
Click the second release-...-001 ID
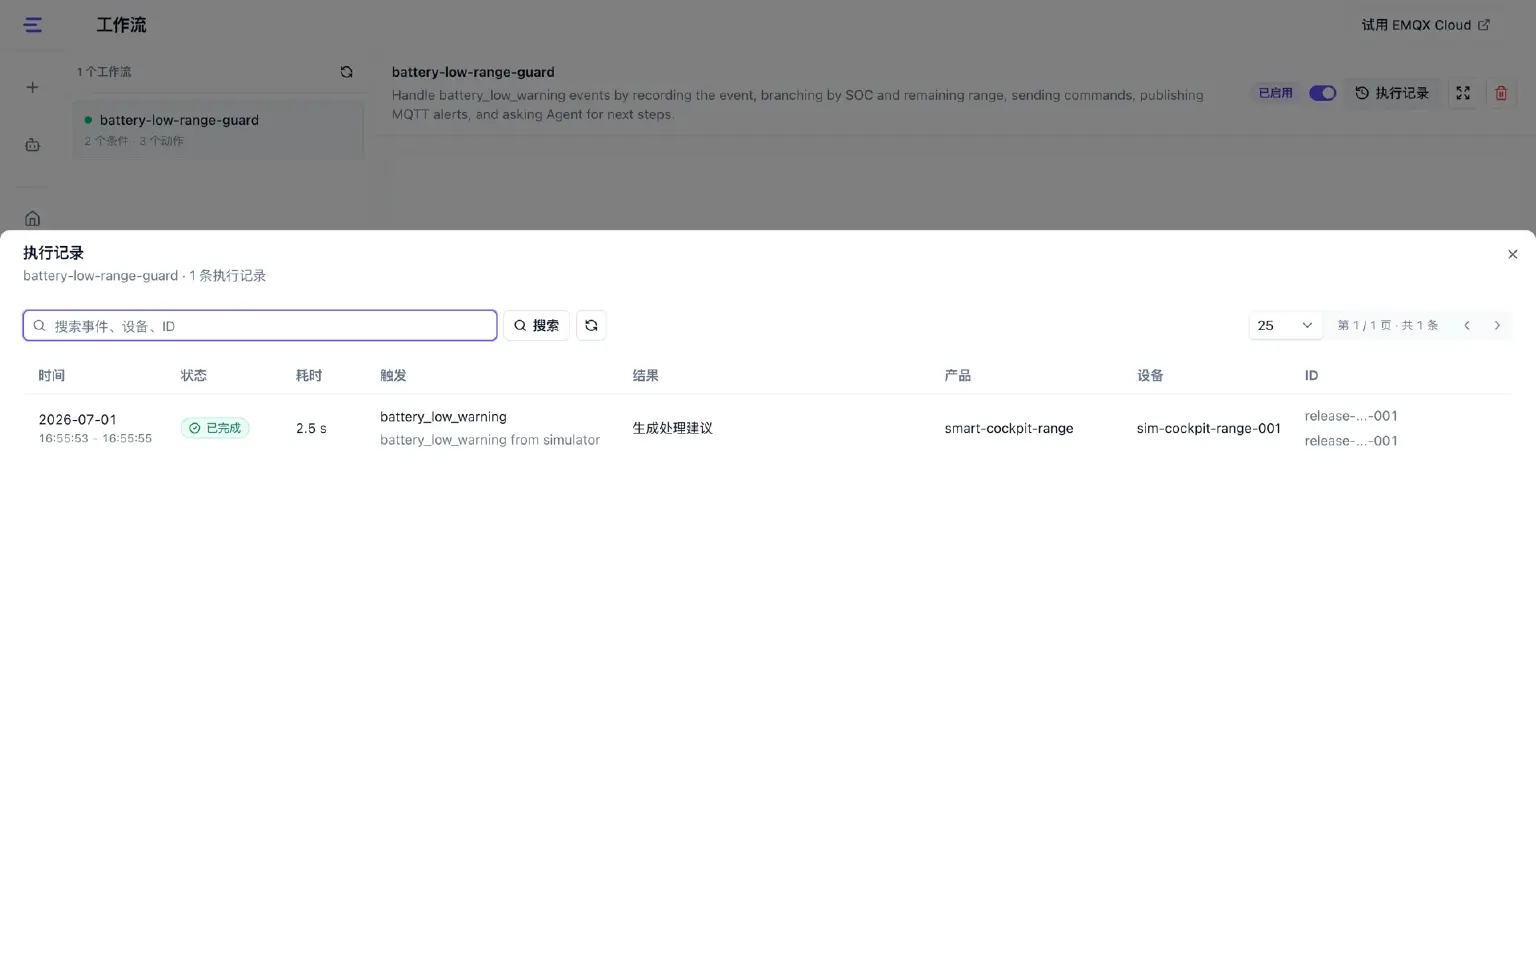[1351, 441]
